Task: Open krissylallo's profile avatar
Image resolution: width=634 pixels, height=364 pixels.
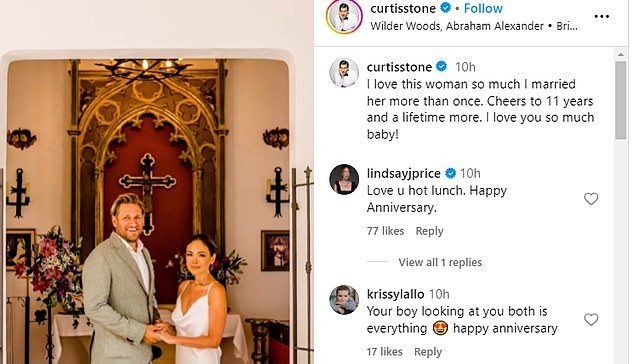Action: 344,300
